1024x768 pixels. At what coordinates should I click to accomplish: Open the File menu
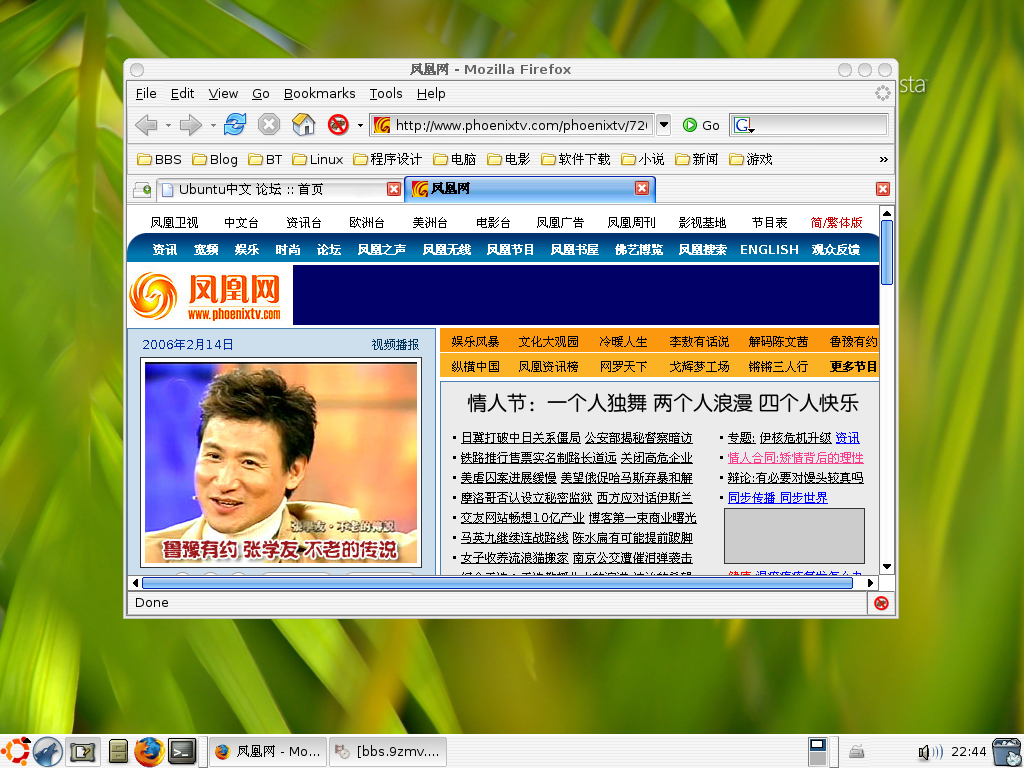(146, 93)
